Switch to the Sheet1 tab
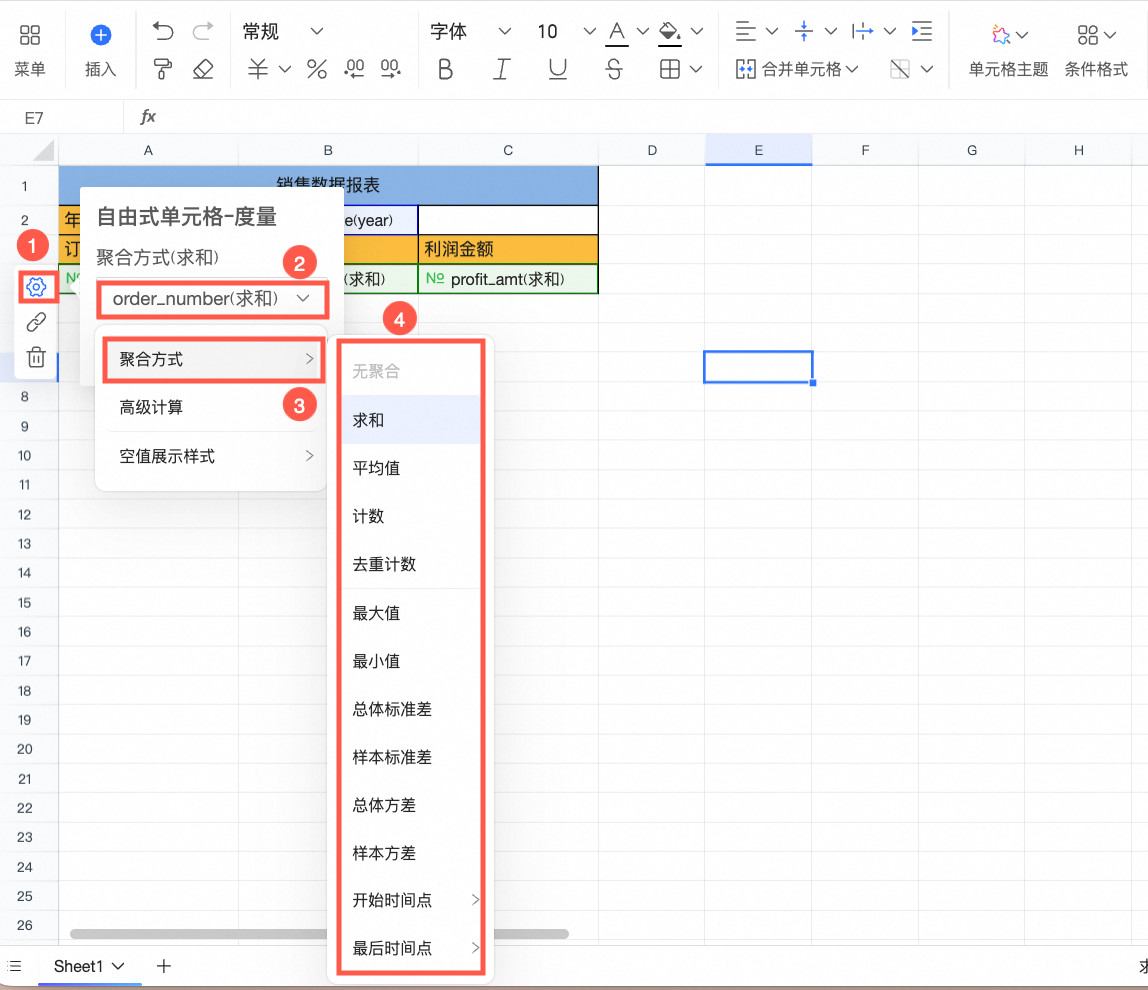The width and height of the screenshot is (1148, 990). point(78,966)
